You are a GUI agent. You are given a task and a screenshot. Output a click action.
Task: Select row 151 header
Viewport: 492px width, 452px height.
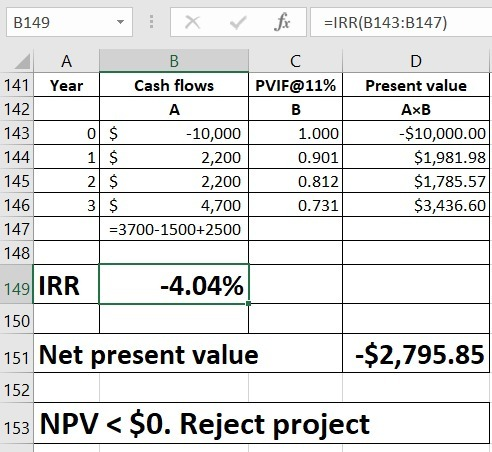[x=17, y=353]
